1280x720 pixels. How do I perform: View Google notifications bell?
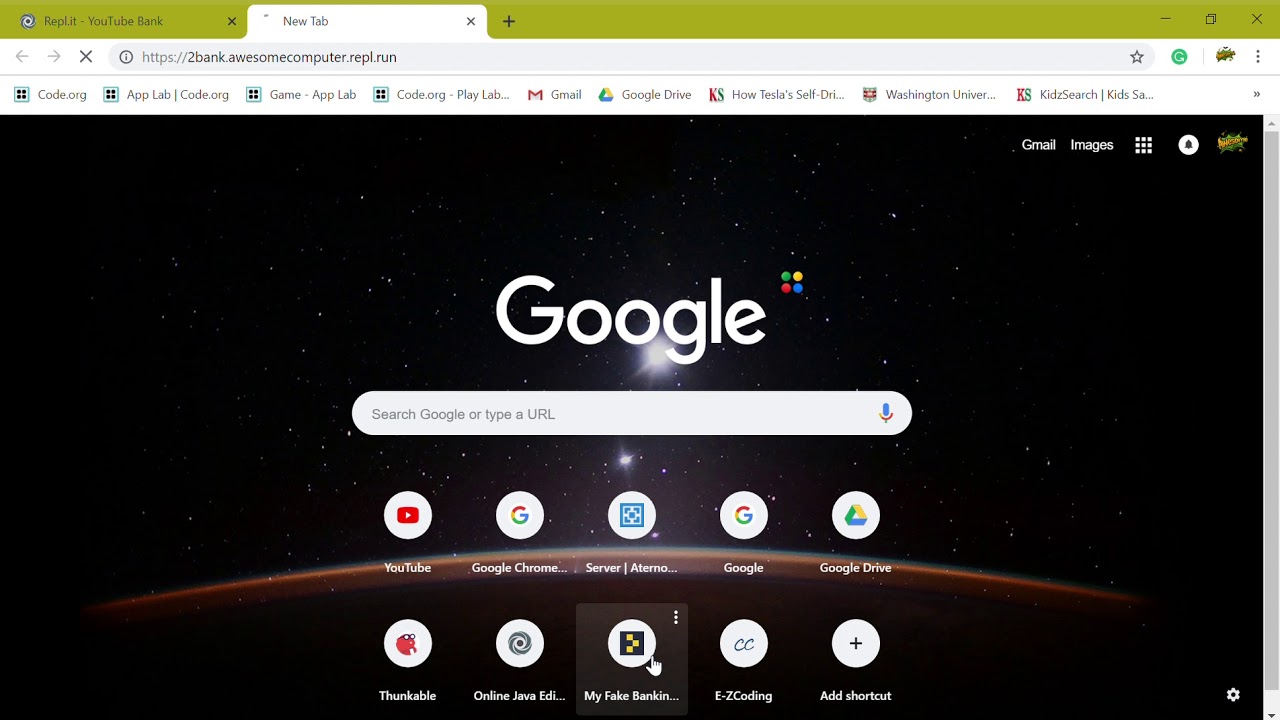[1188, 145]
